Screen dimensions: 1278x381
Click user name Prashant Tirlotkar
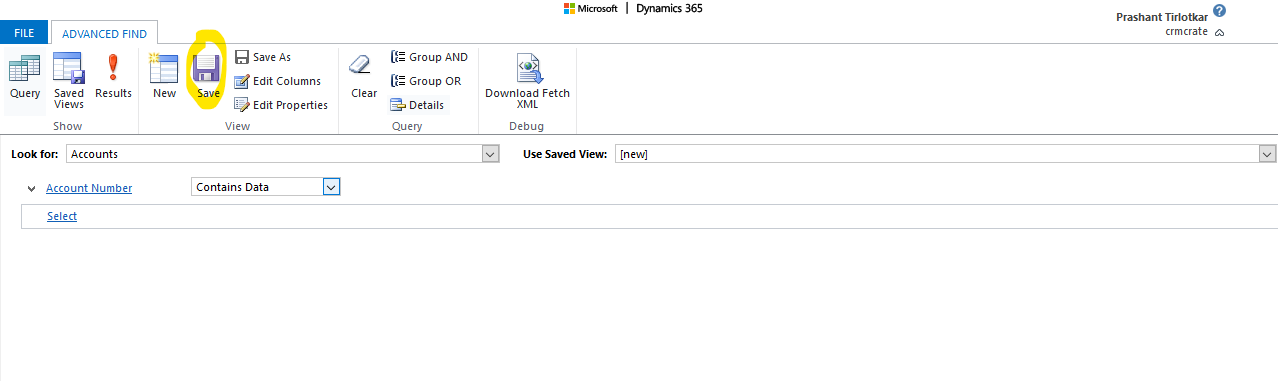click(x=1163, y=17)
